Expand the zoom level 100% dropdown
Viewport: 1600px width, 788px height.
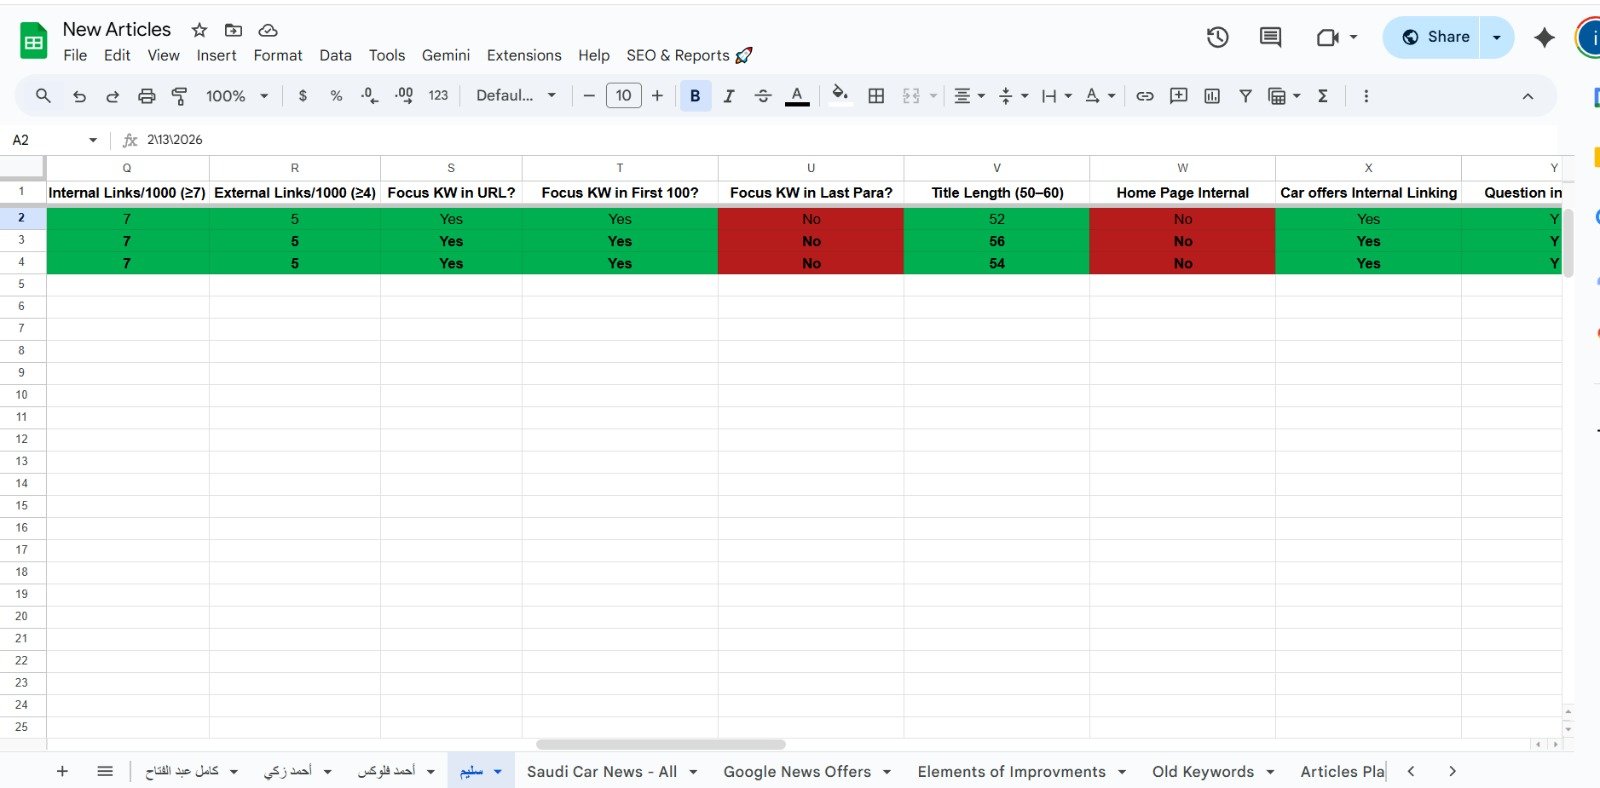coord(237,96)
